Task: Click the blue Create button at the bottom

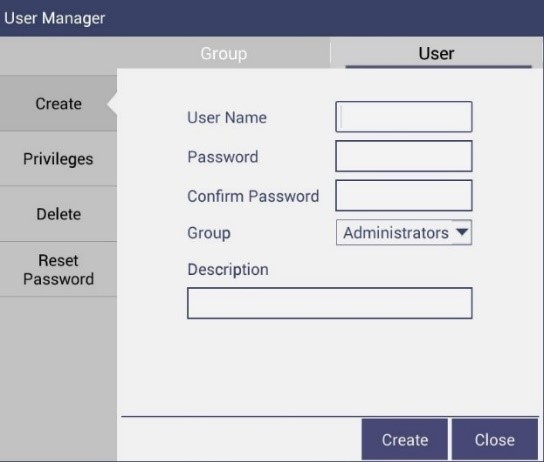Action: click(x=405, y=439)
